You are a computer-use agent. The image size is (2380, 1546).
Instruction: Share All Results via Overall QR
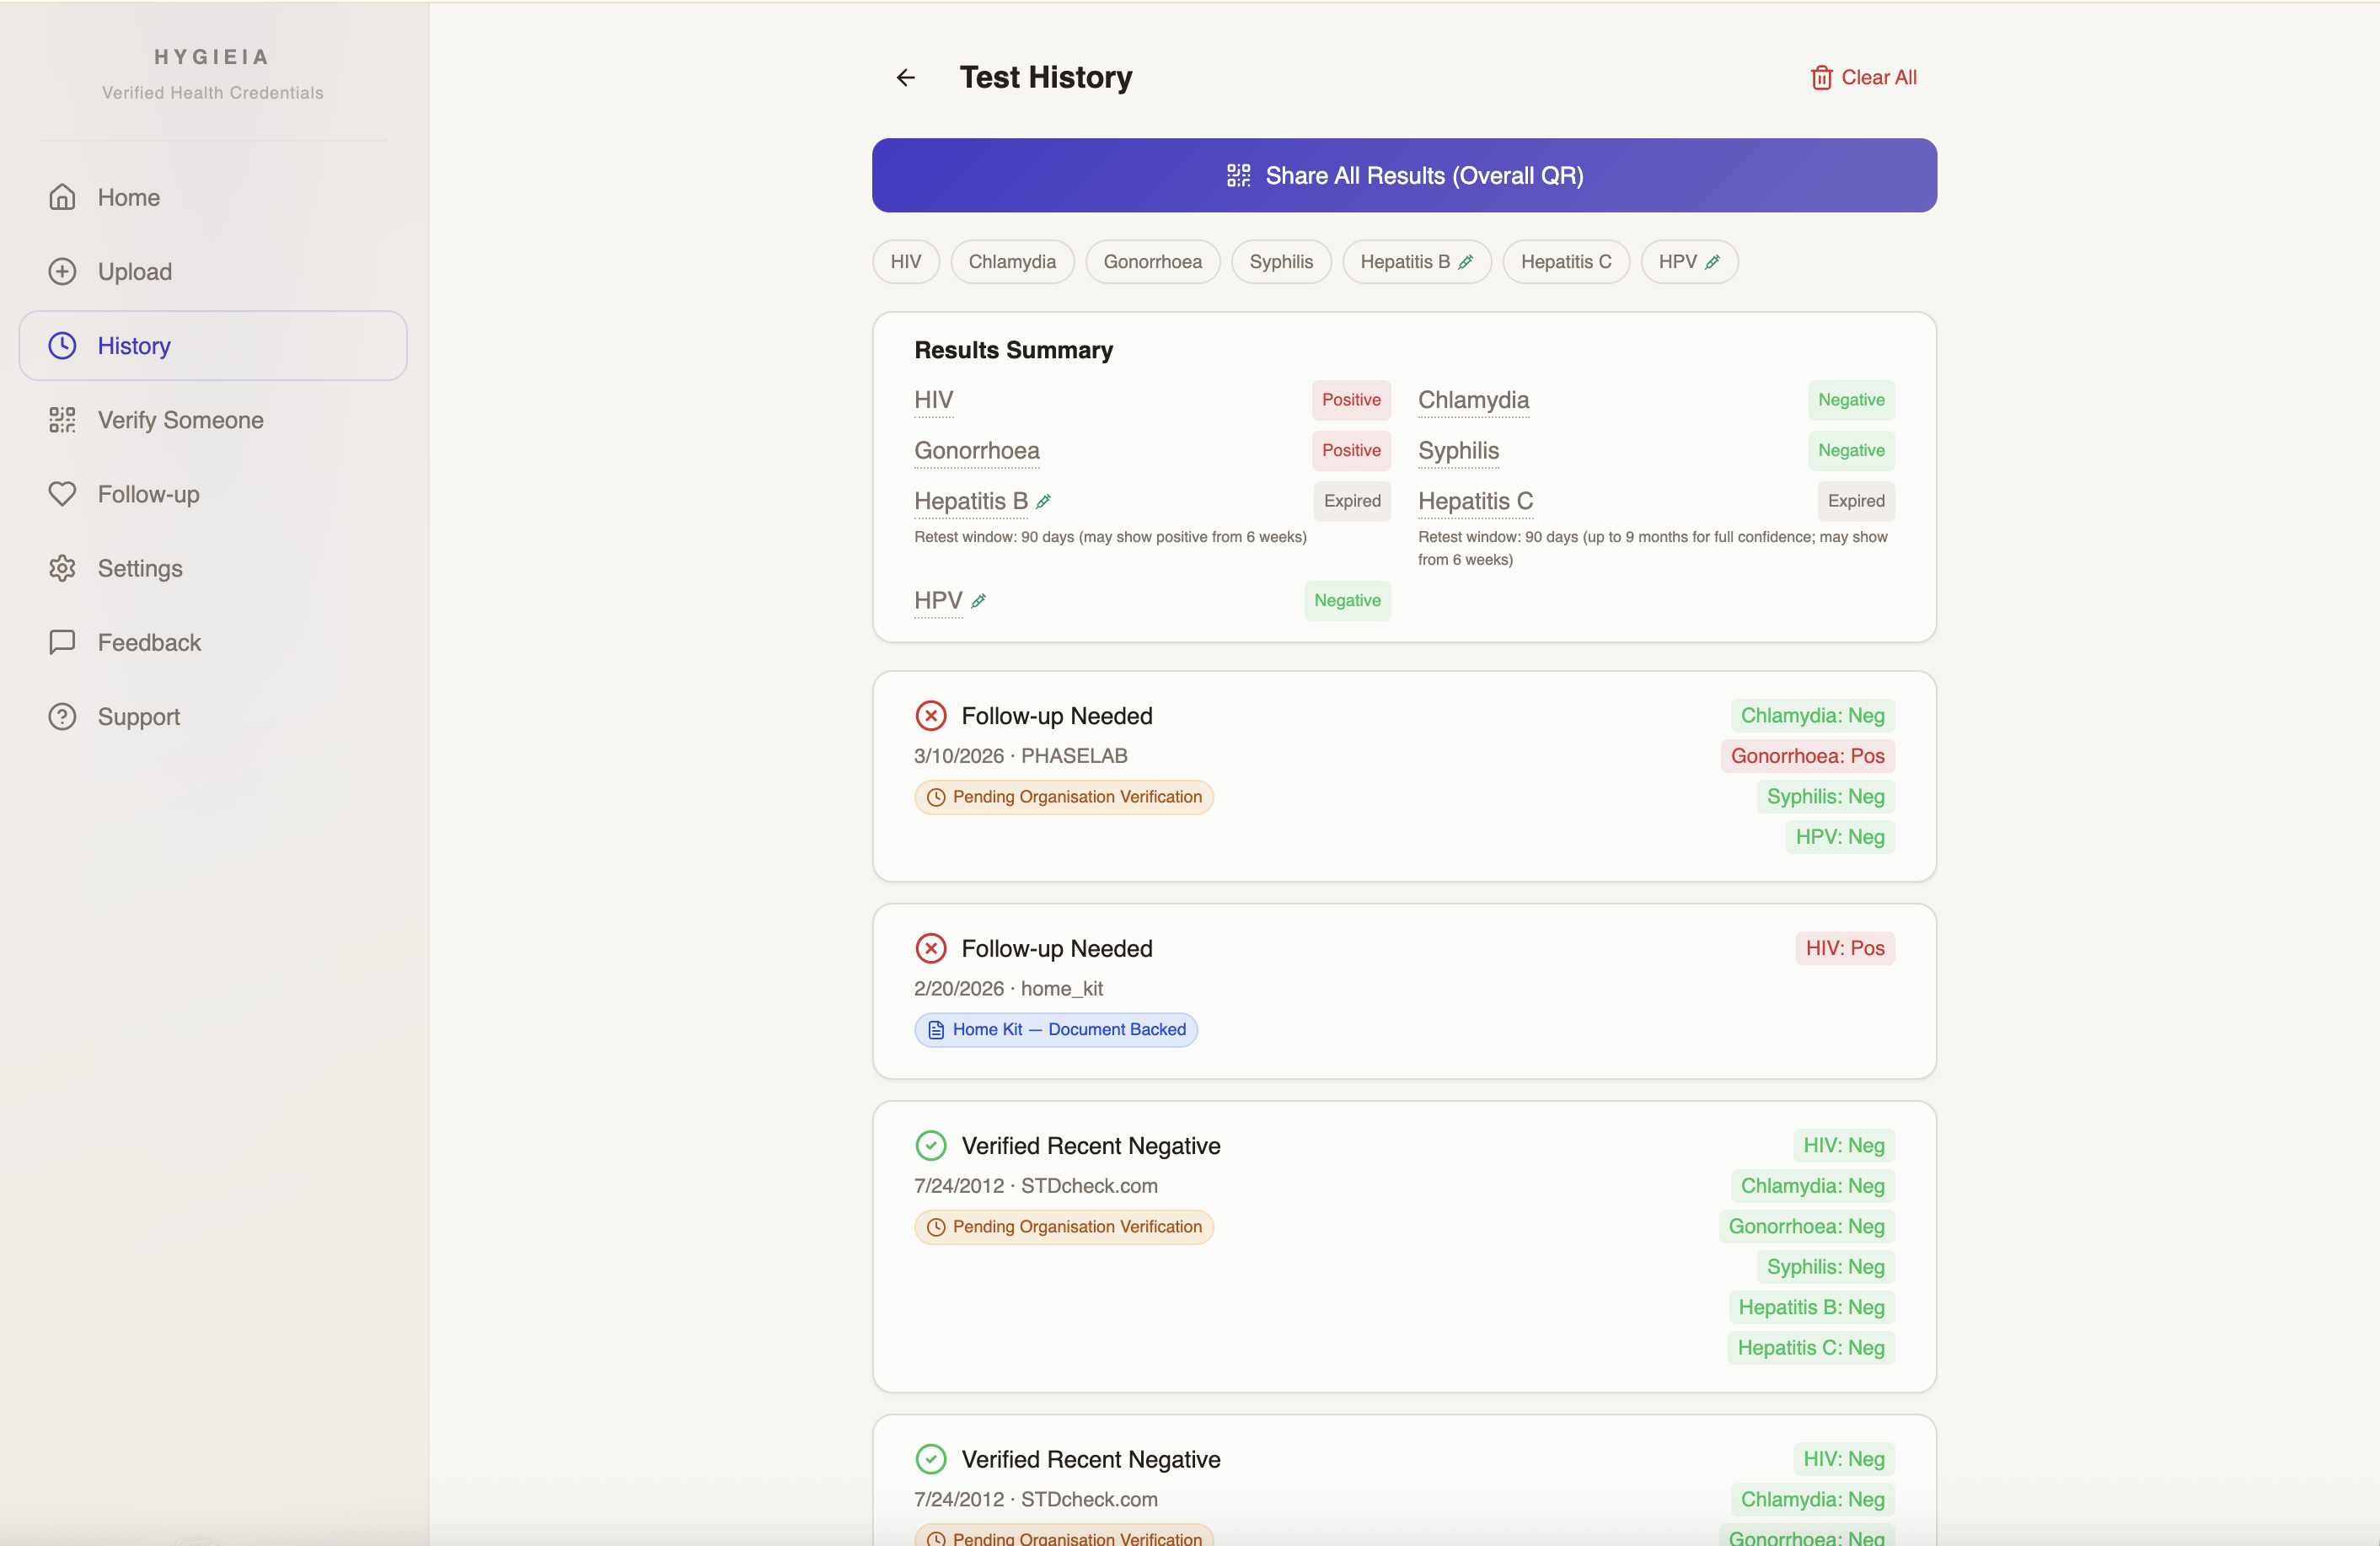pyautogui.click(x=1403, y=175)
